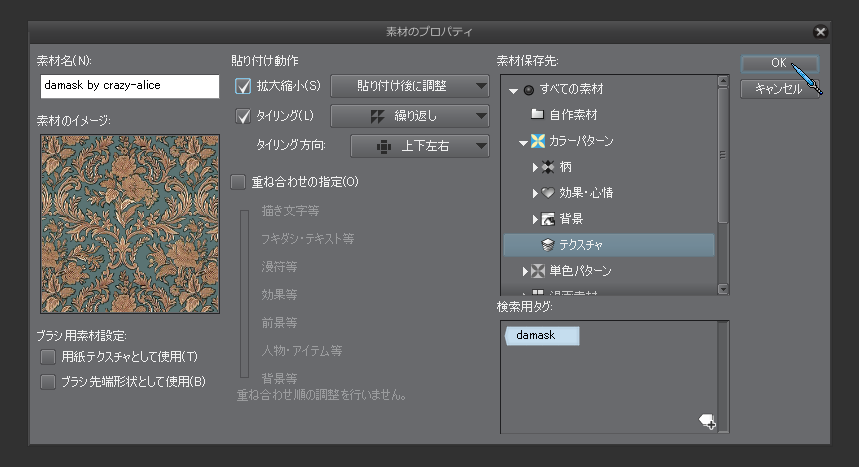Screen dimensions: 859x467
Task: Enable 用紙テクスチャとして使用 checkbox
Action: [x=47, y=357]
